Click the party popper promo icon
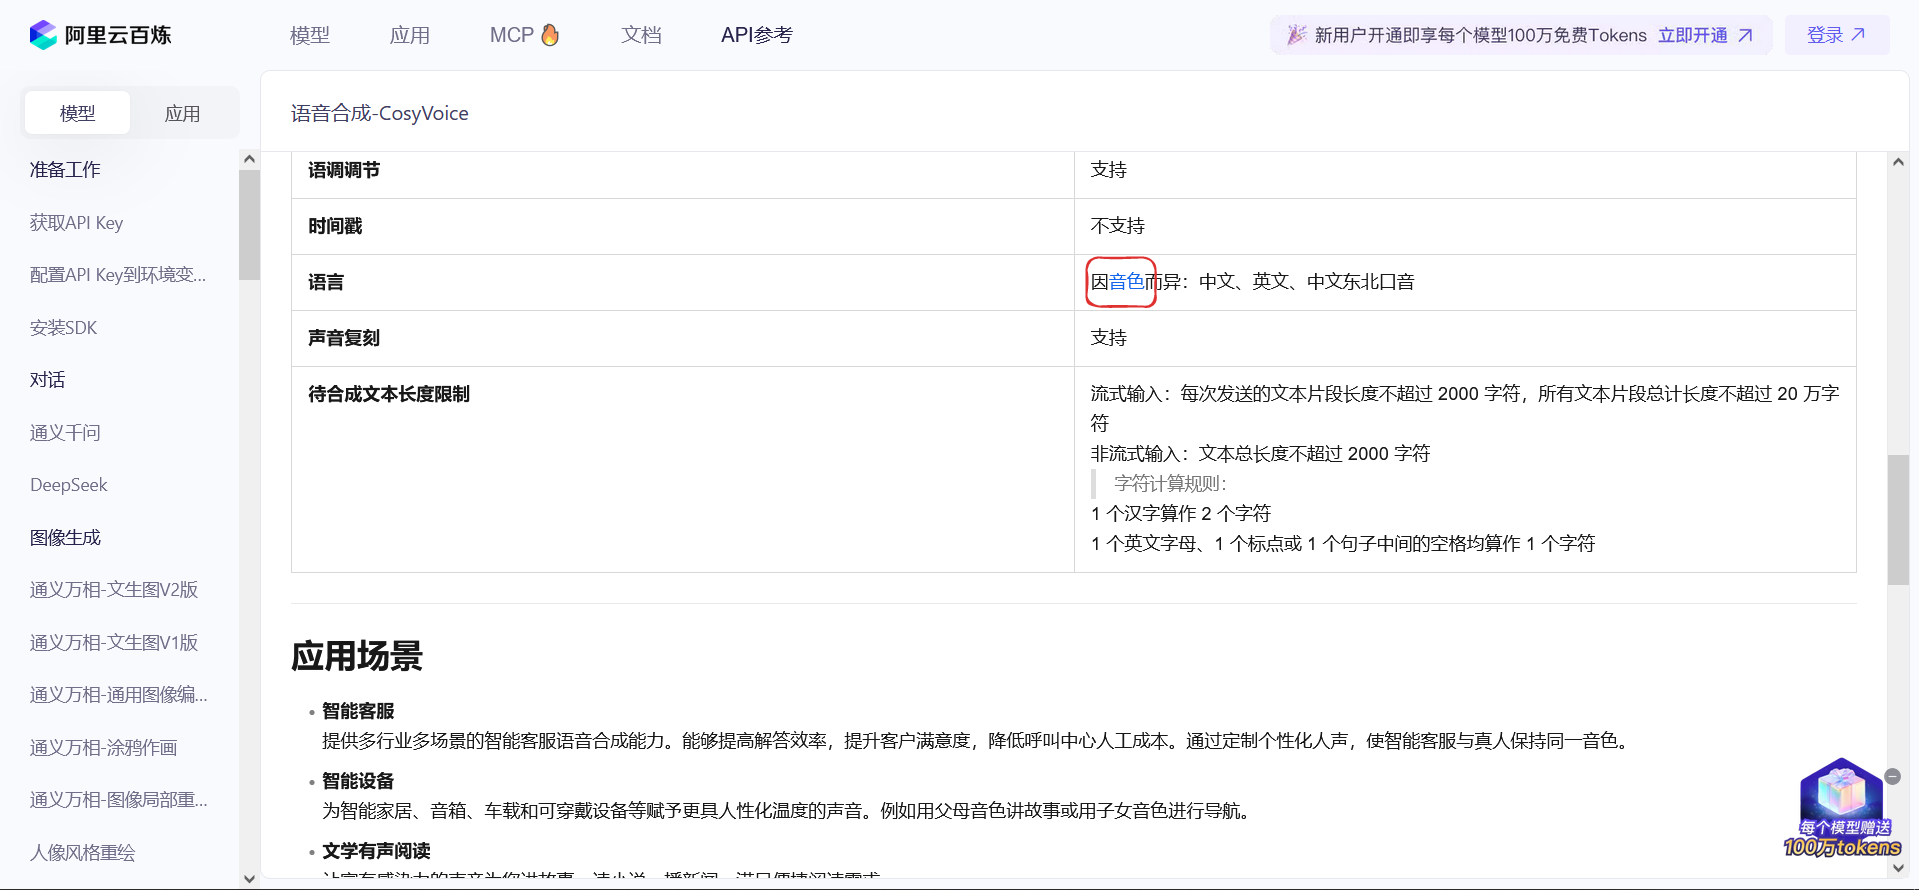This screenshot has height=890, width=1919. (x=1296, y=35)
